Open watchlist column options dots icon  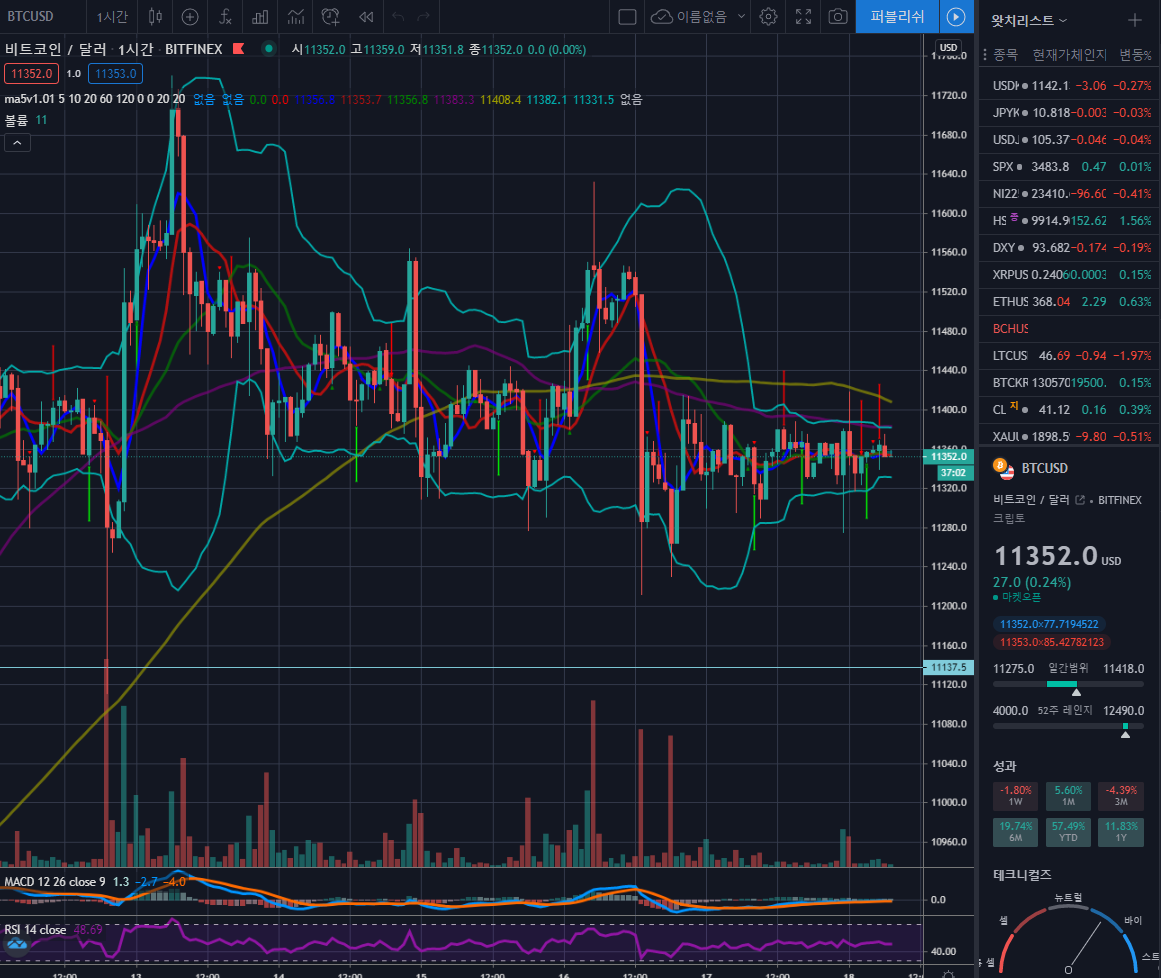pos(985,55)
